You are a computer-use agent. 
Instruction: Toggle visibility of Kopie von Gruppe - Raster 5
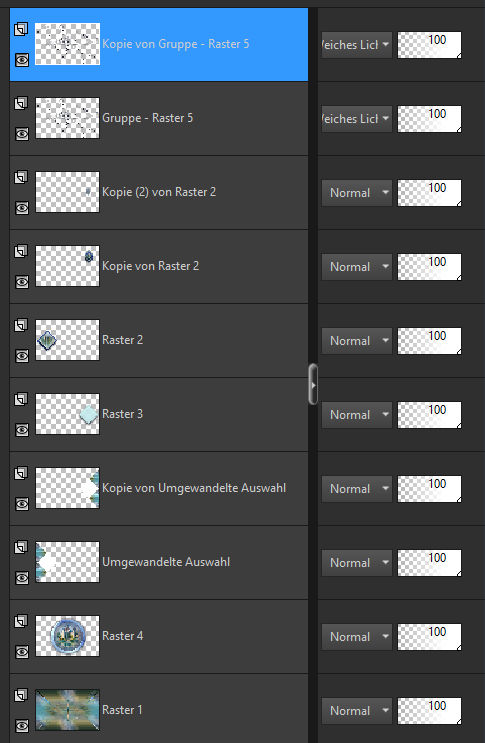click(22, 60)
